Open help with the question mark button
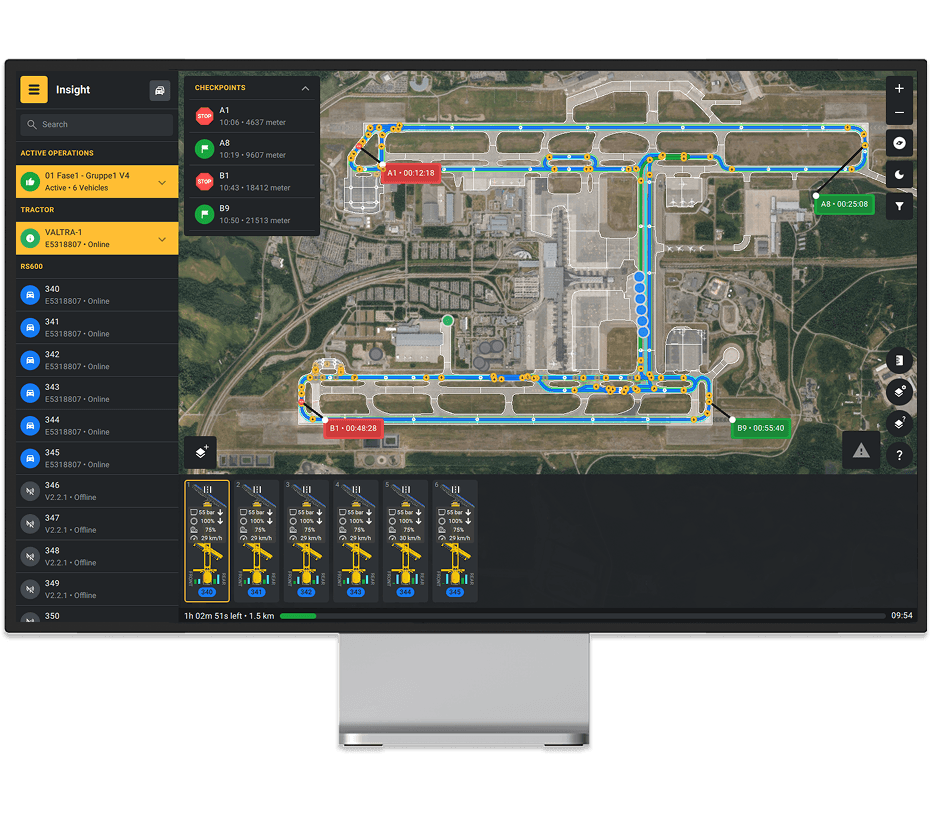The width and height of the screenshot is (931, 813). click(x=899, y=455)
